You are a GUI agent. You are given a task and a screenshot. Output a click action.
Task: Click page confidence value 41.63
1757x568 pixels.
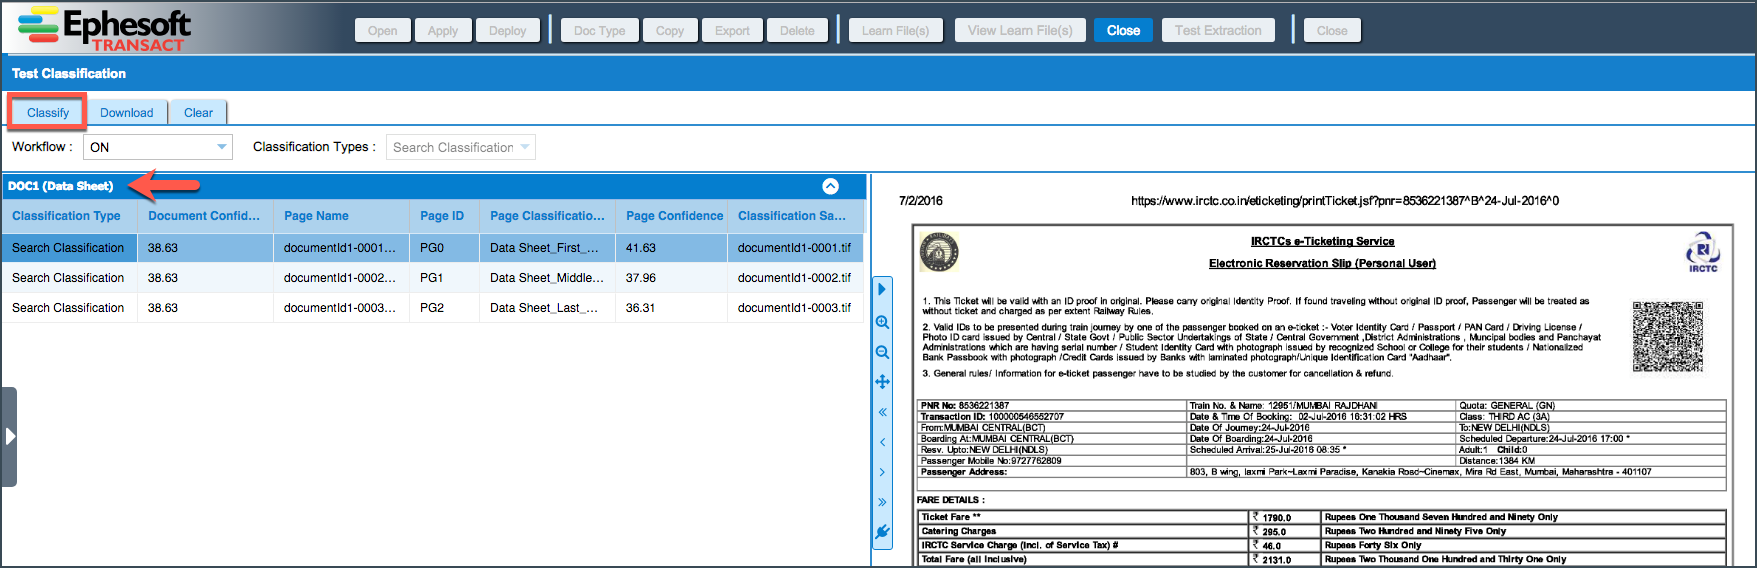coord(641,248)
